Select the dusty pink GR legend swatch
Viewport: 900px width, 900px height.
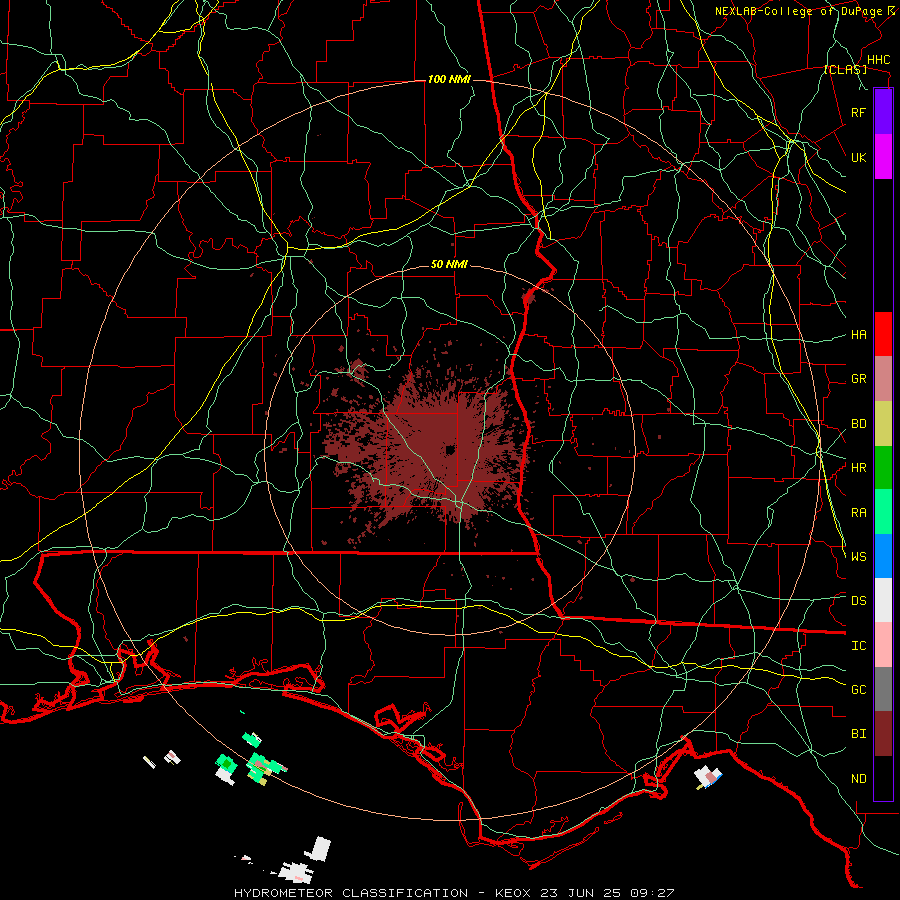(883, 379)
